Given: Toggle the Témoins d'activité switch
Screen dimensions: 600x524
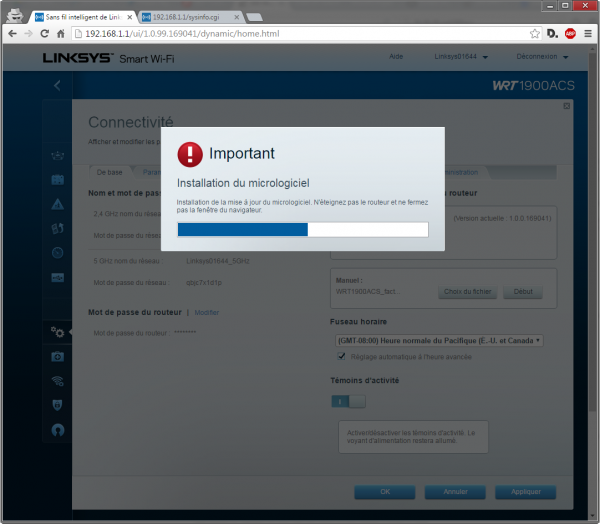Looking at the screenshot, I should (348, 401).
